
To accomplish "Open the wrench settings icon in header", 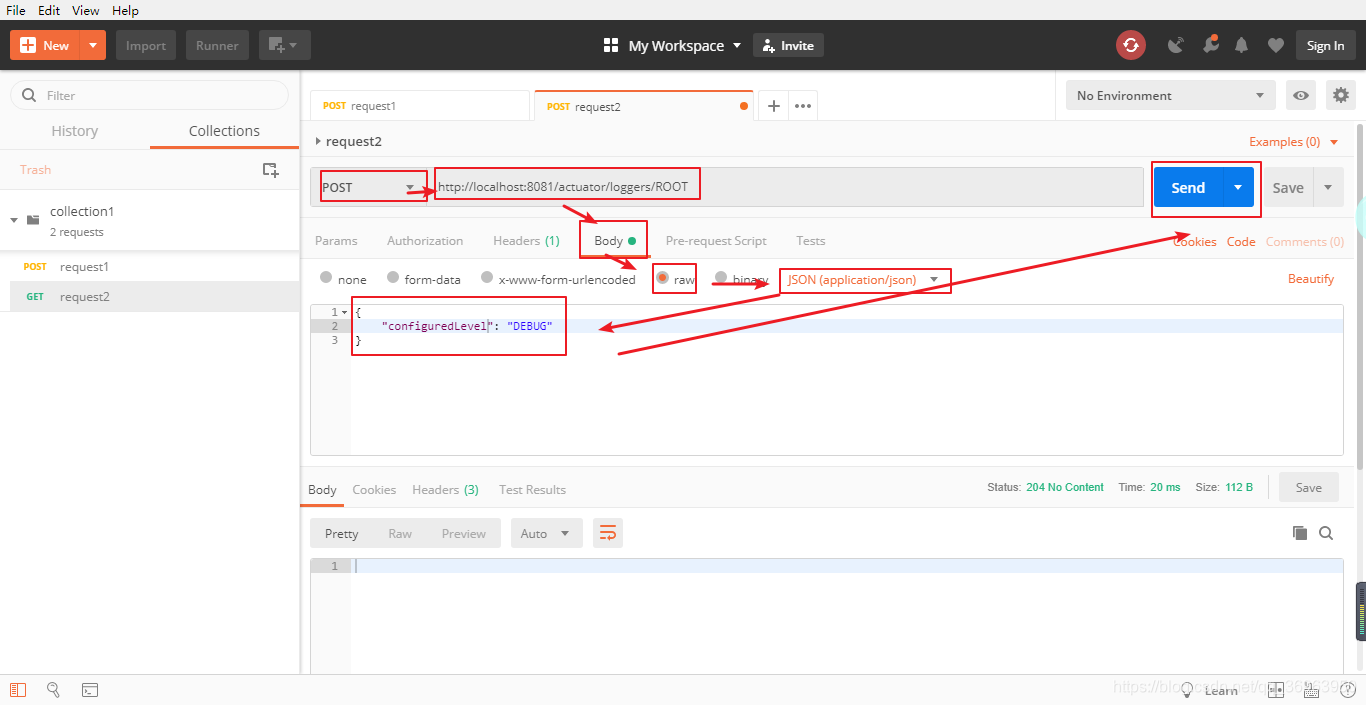I will pyautogui.click(x=1210, y=45).
